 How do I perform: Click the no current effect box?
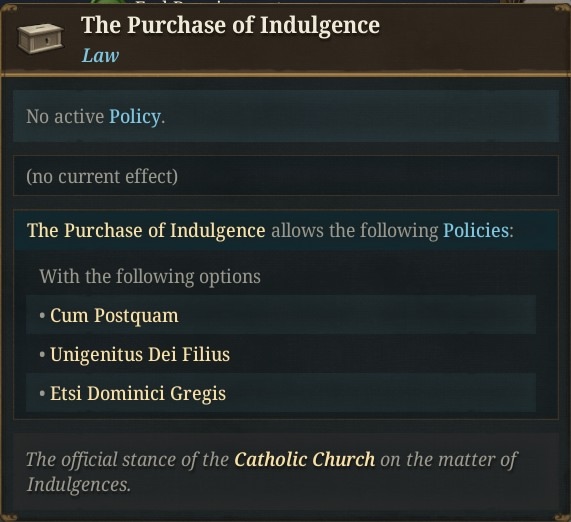coord(286,176)
